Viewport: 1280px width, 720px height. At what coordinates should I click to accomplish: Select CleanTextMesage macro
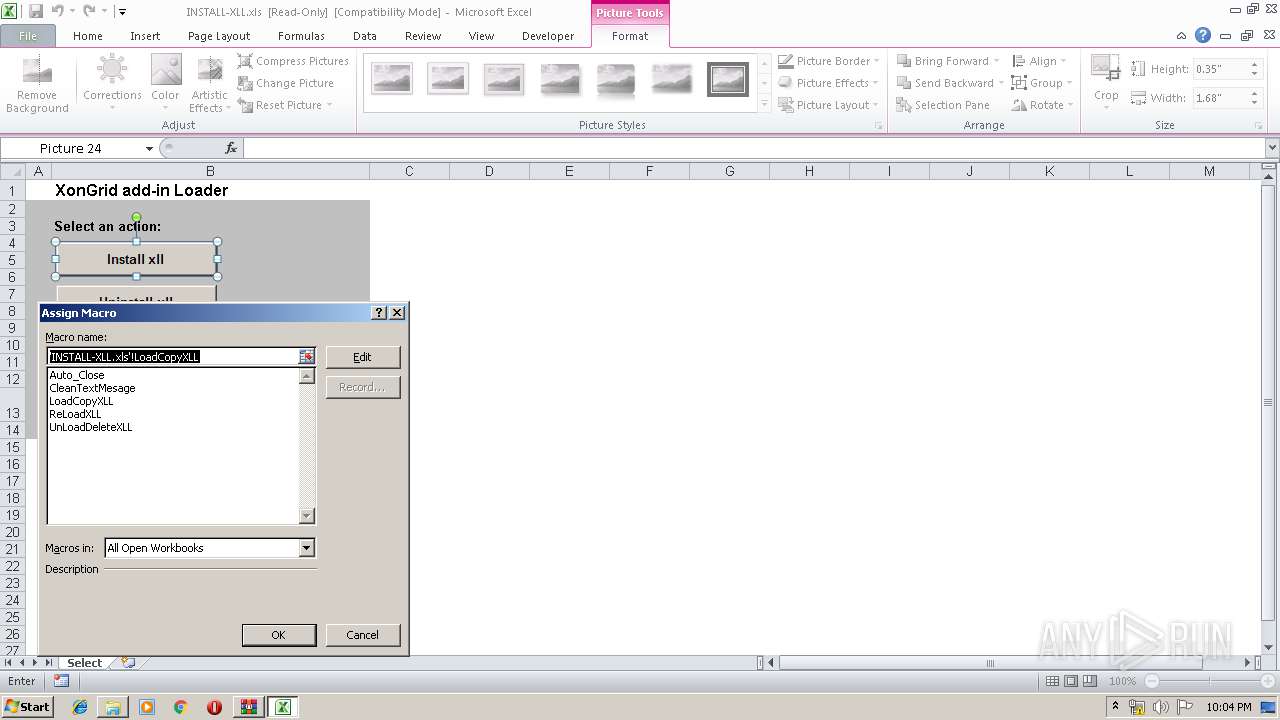[x=92, y=388]
